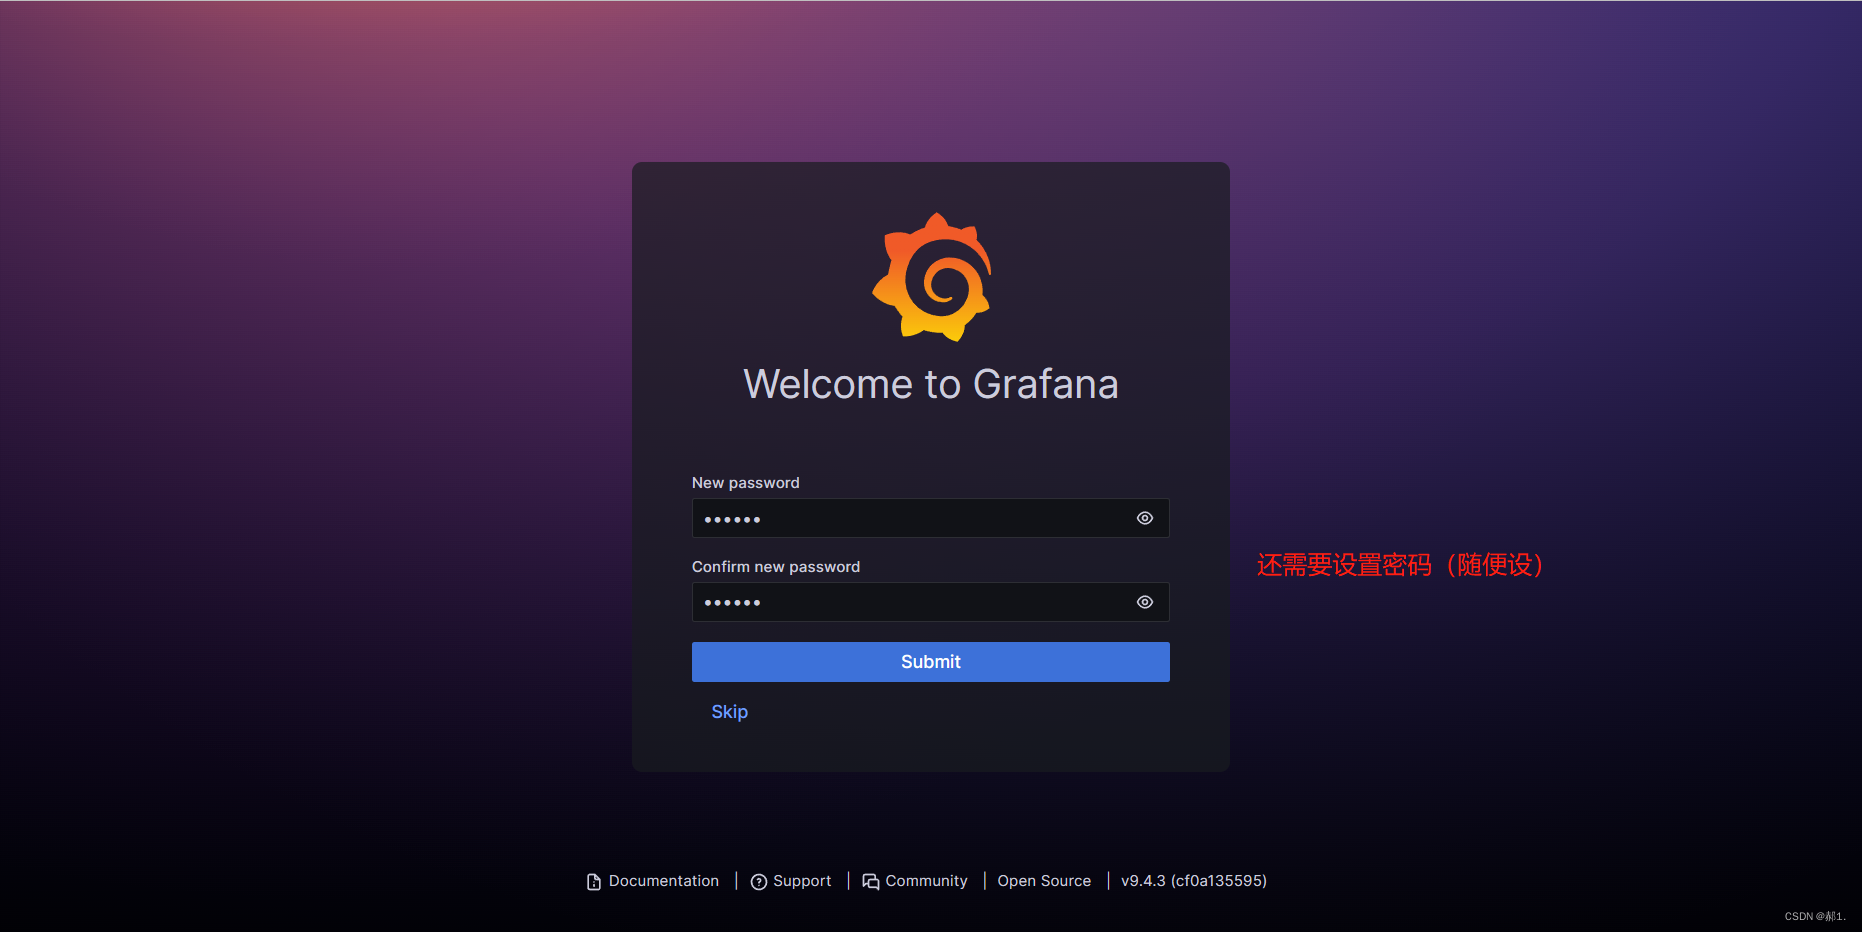This screenshot has height=932, width=1862.
Task: Click the Community chat bubbles icon
Action: pos(871,882)
